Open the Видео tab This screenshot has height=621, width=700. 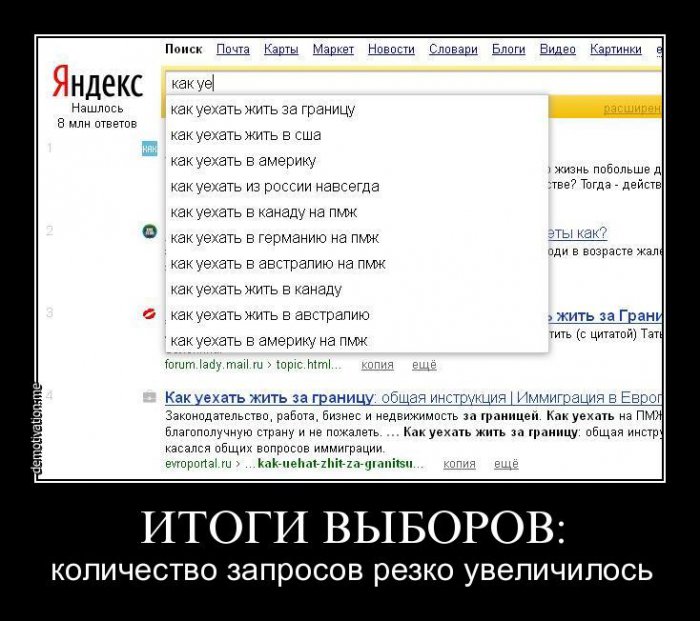coord(558,49)
